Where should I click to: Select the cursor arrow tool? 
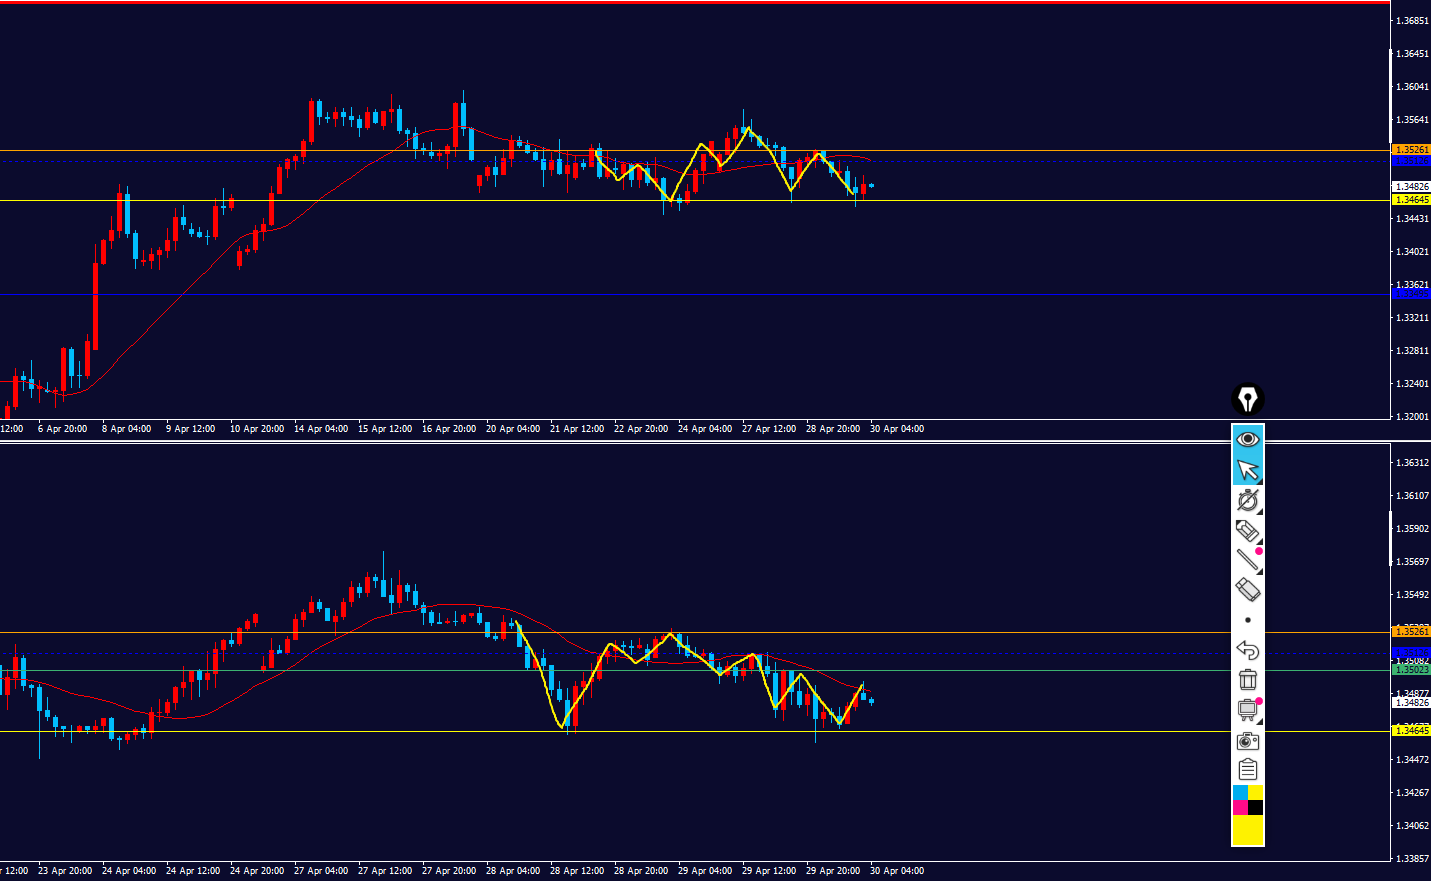tap(1247, 470)
